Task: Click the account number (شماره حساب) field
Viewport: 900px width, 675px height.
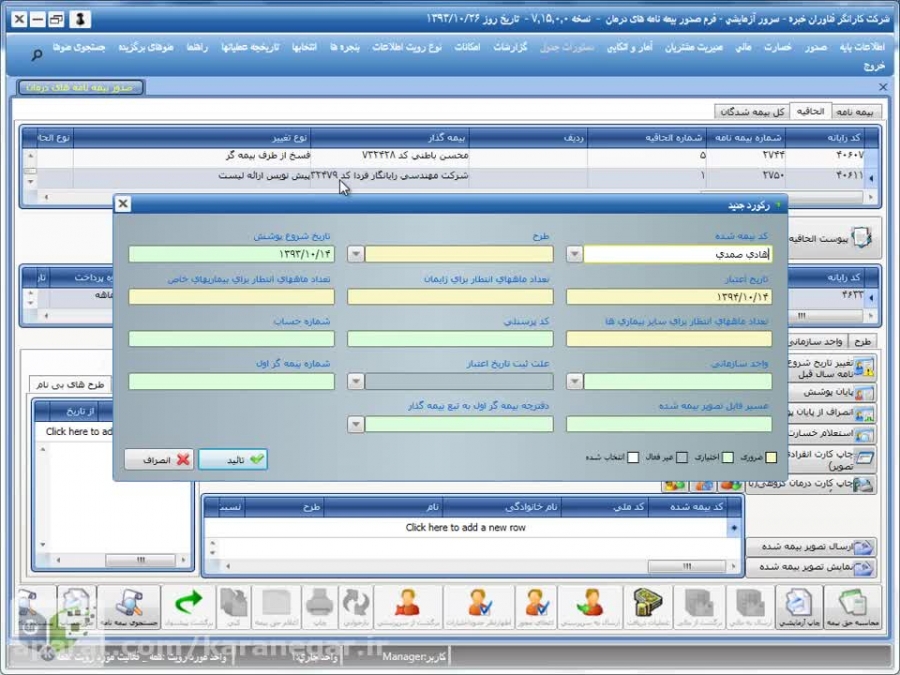Action: (x=230, y=339)
